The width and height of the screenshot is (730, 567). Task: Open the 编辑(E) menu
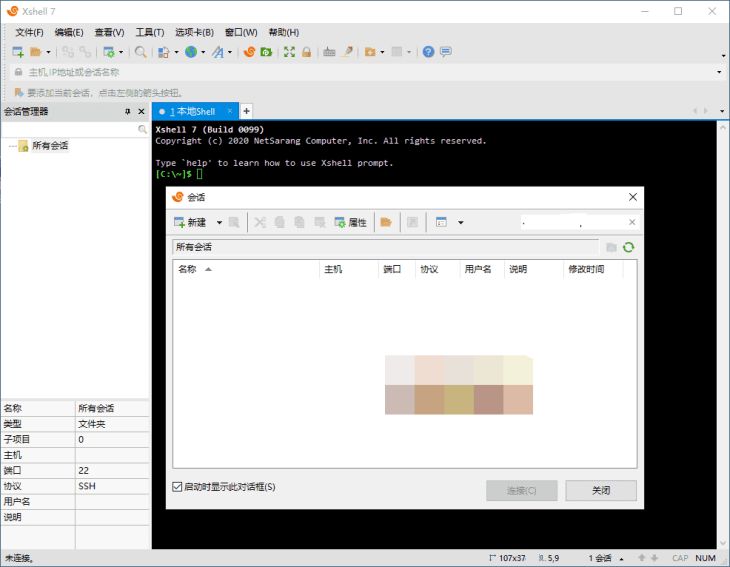click(x=69, y=33)
